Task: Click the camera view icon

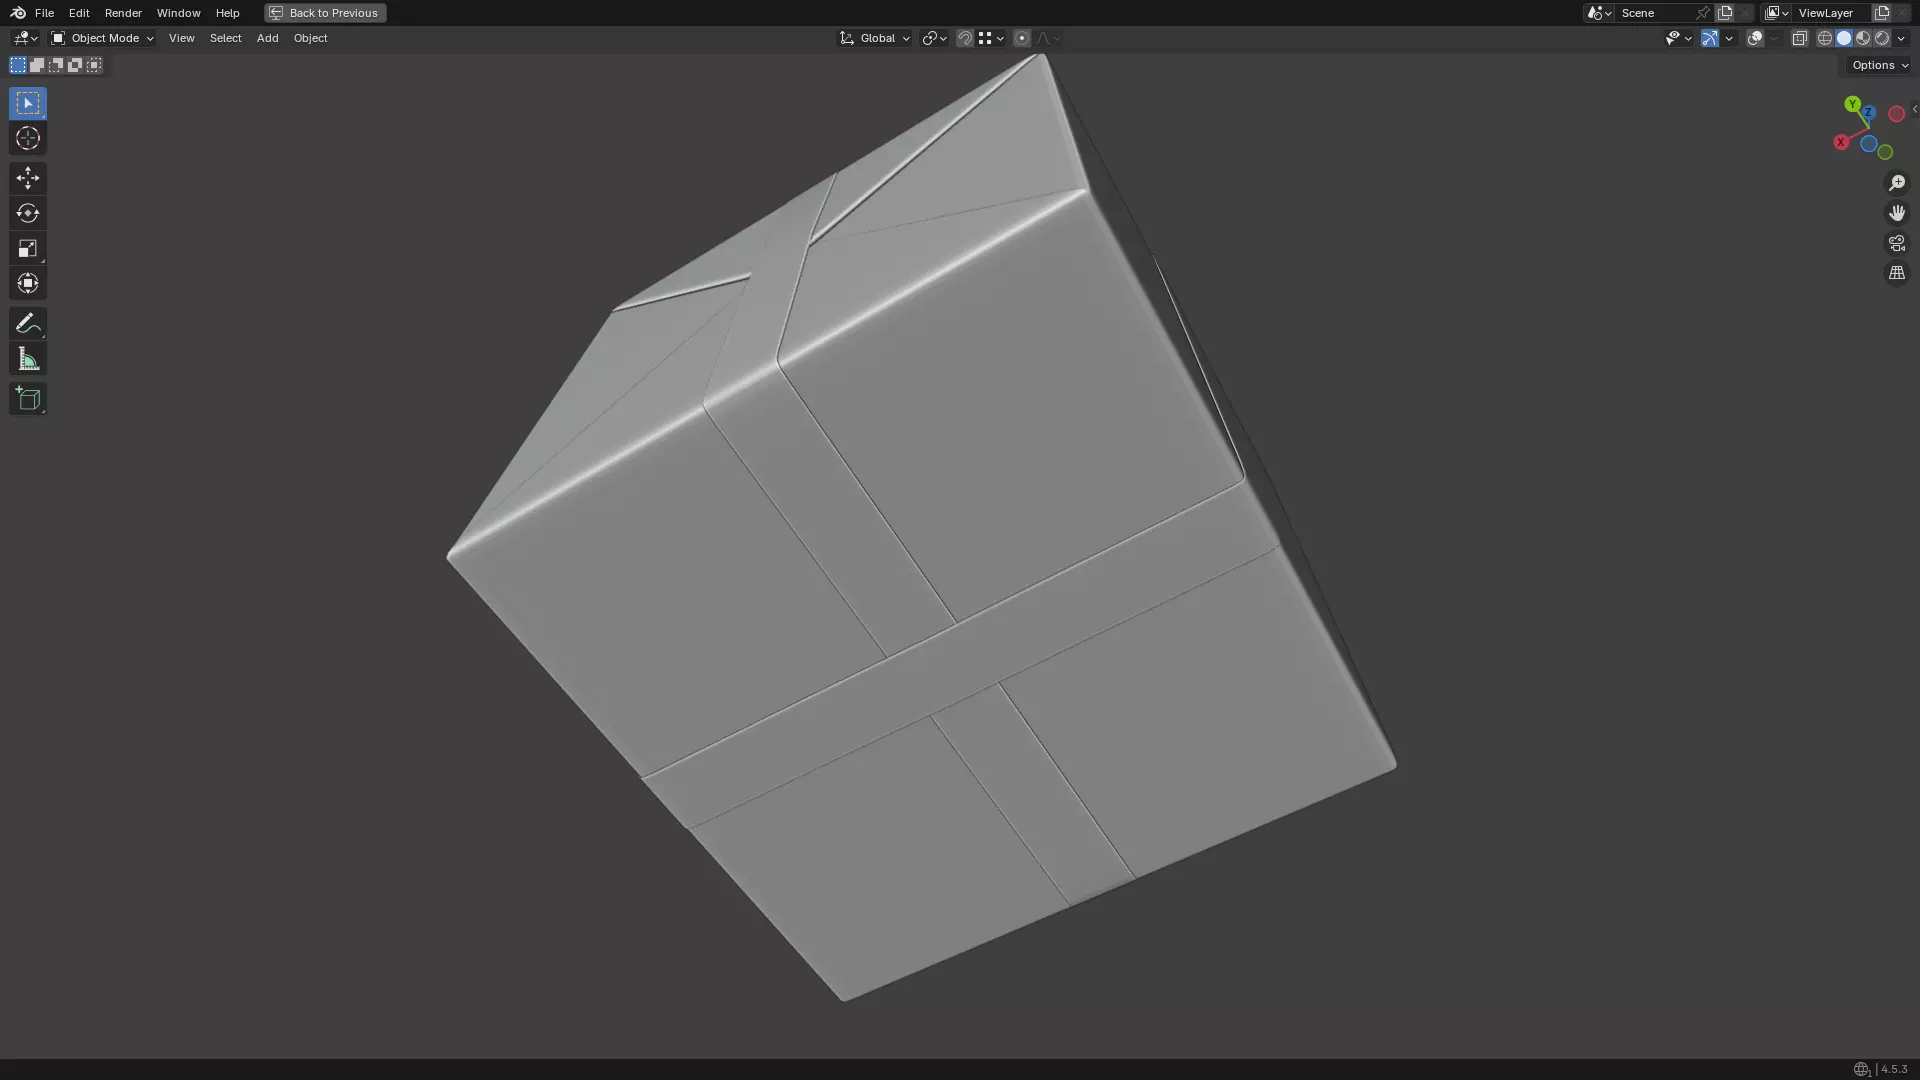Action: point(1896,243)
